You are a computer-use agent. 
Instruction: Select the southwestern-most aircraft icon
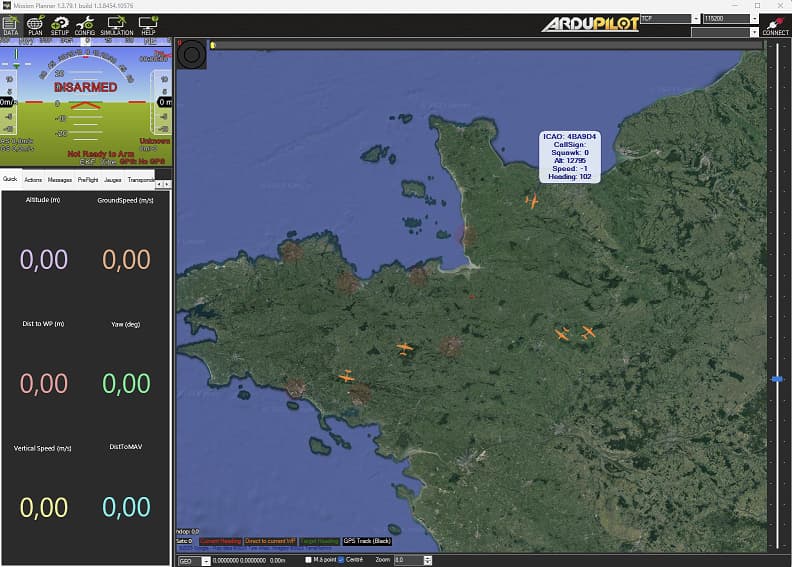(x=346, y=376)
